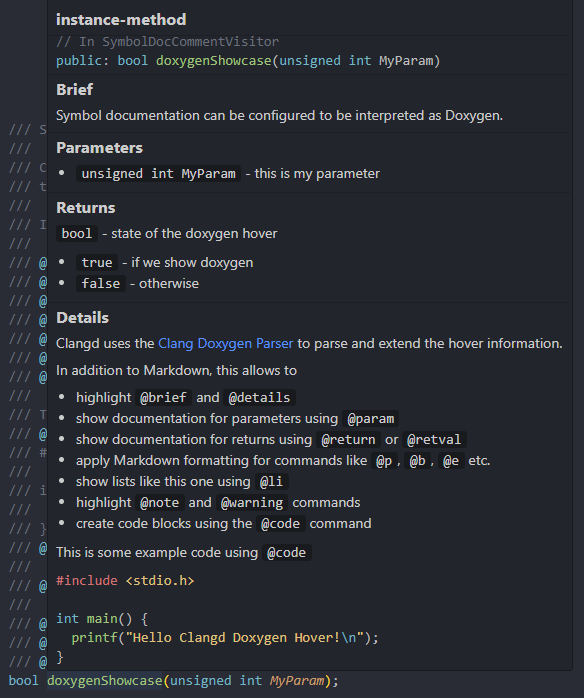Viewport: 584px width, 698px height.
Task: Click the false return value code
Action: click(101, 283)
